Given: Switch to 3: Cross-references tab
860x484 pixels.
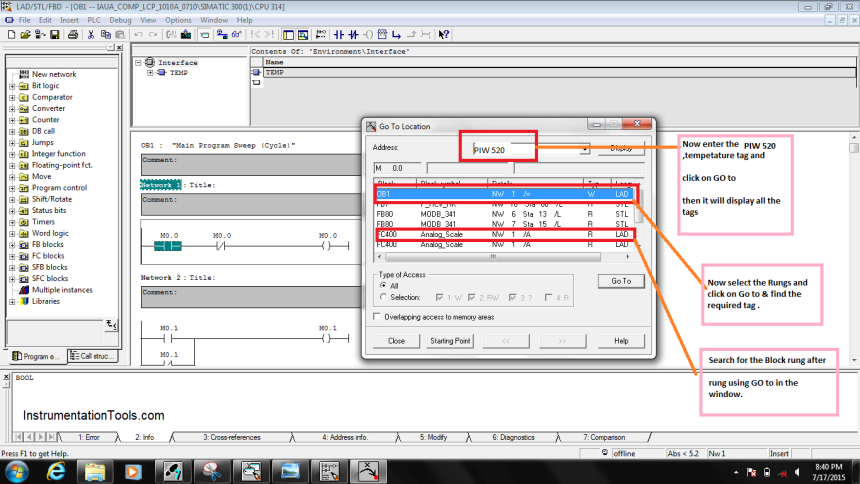Looking at the screenshot, I should [x=232, y=437].
